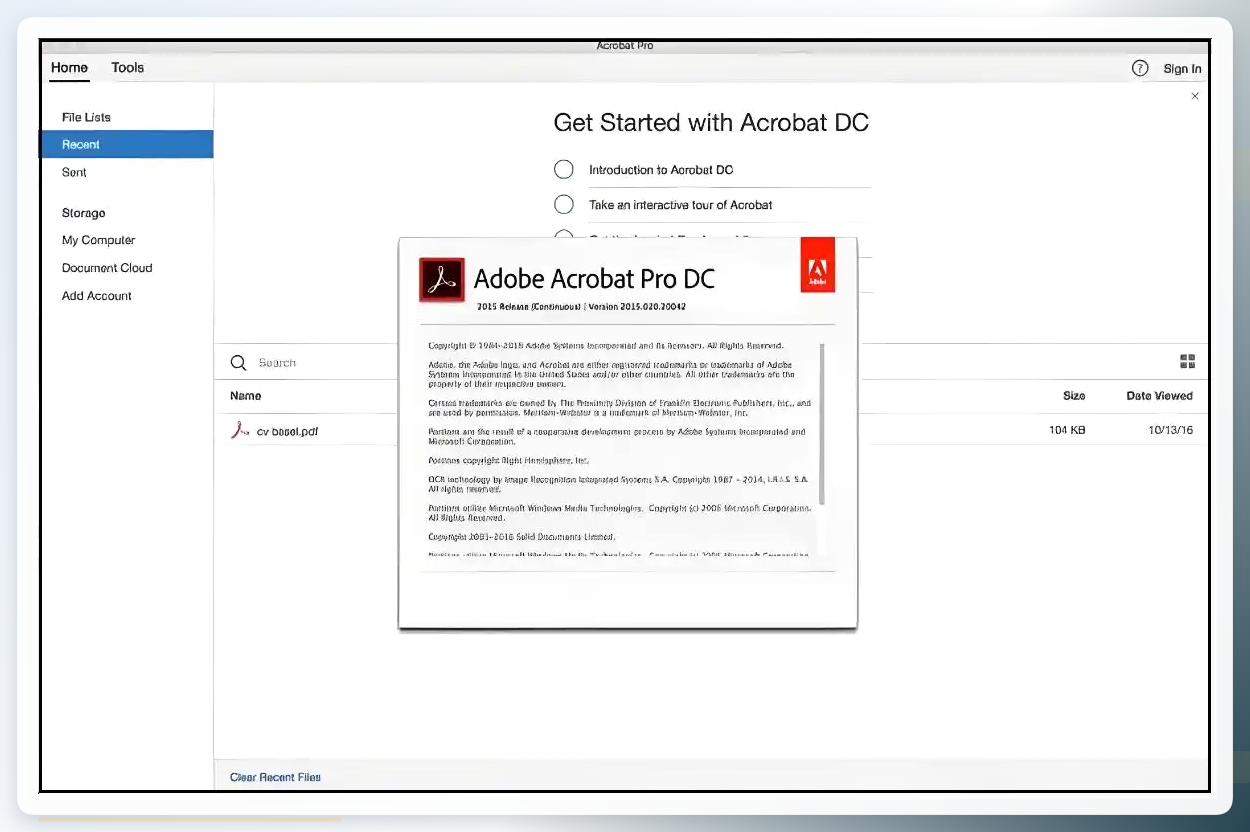Close the Get Started panel
The height and width of the screenshot is (832, 1250).
coord(1195,96)
